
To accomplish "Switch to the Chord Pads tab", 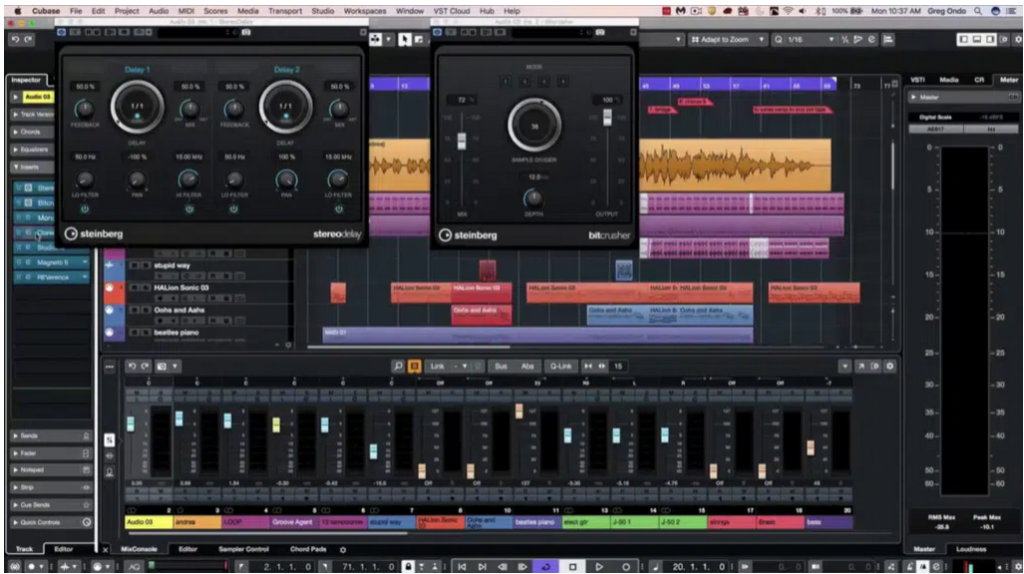I will pyautogui.click(x=308, y=550).
